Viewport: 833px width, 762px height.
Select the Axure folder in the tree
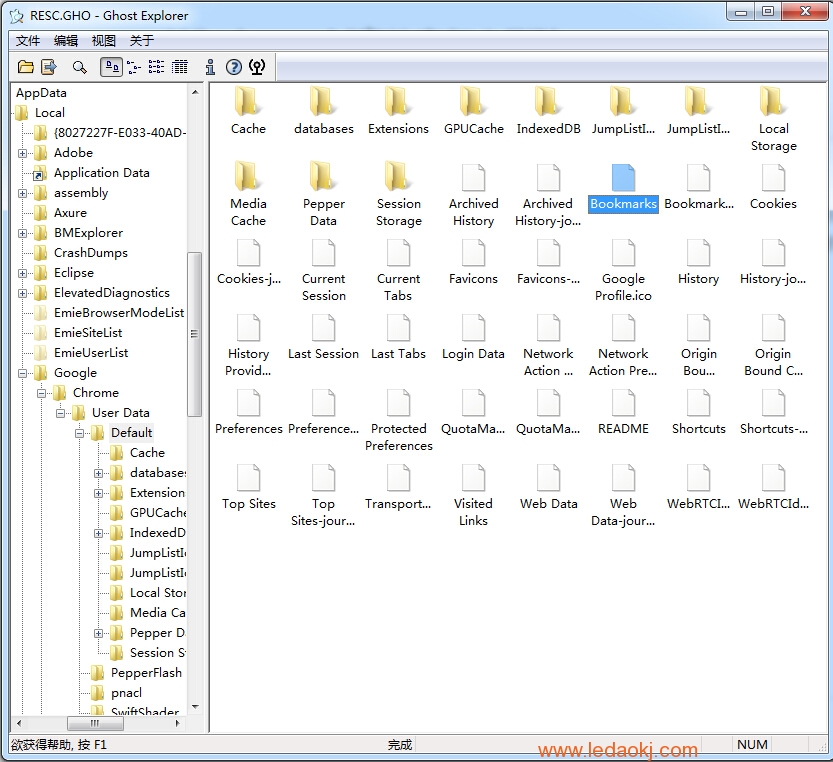(70, 213)
